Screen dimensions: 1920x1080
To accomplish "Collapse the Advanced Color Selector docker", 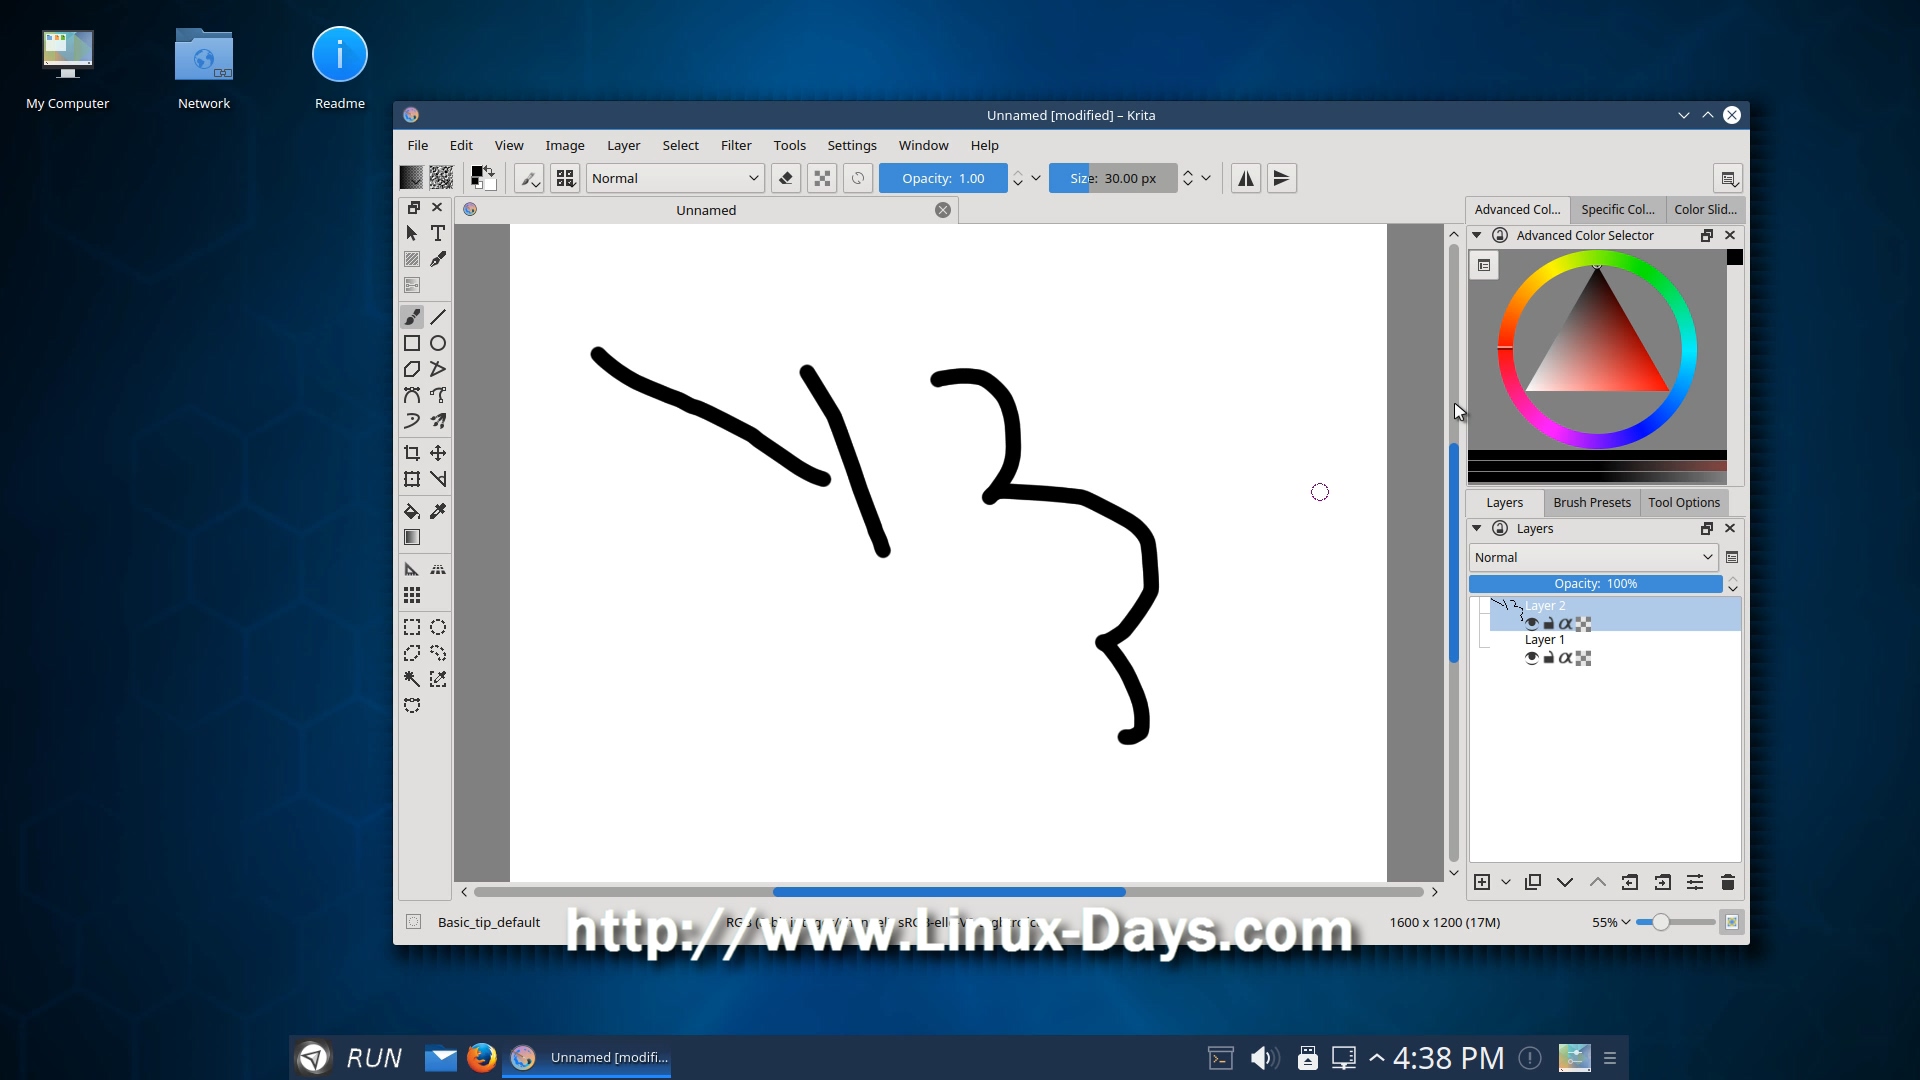I will coord(1477,235).
